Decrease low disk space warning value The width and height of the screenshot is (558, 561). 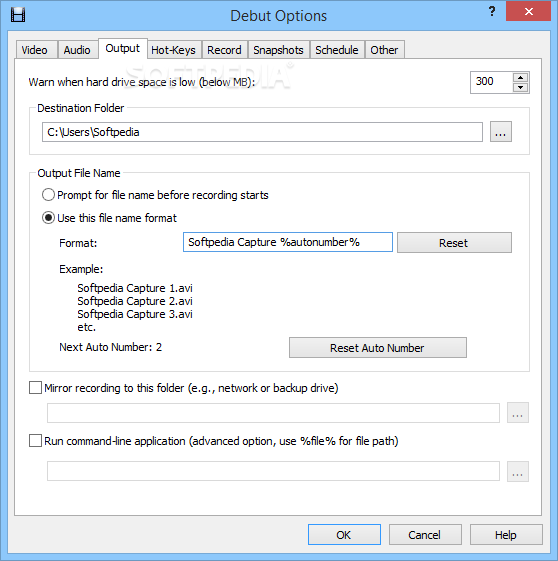point(520,87)
